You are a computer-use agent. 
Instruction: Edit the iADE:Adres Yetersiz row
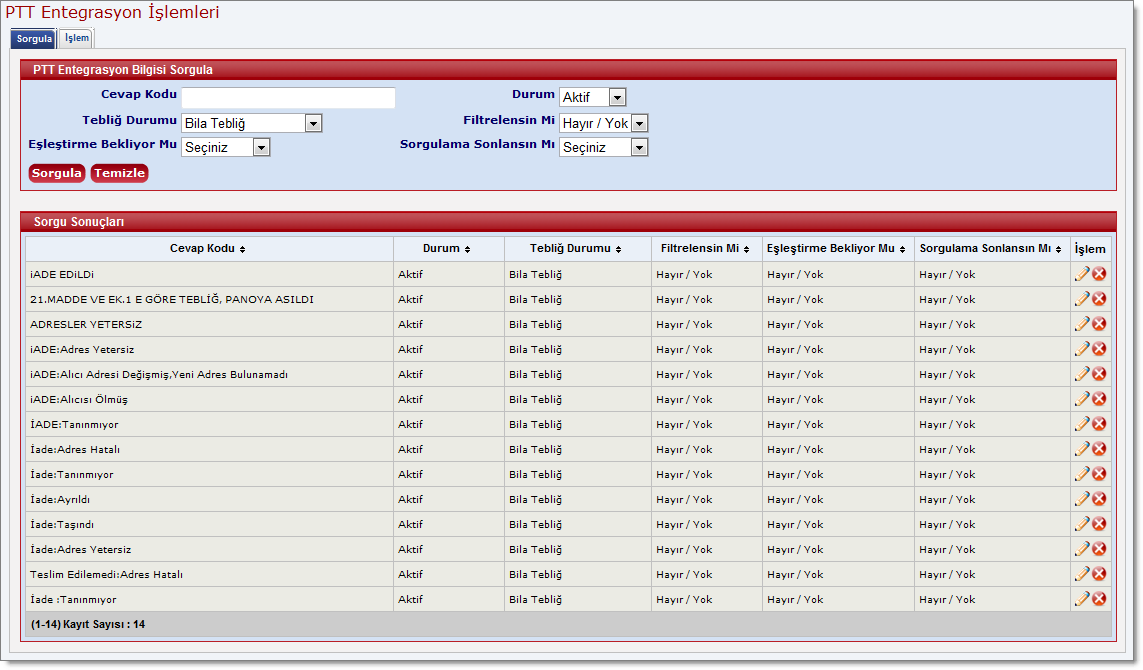(1082, 349)
